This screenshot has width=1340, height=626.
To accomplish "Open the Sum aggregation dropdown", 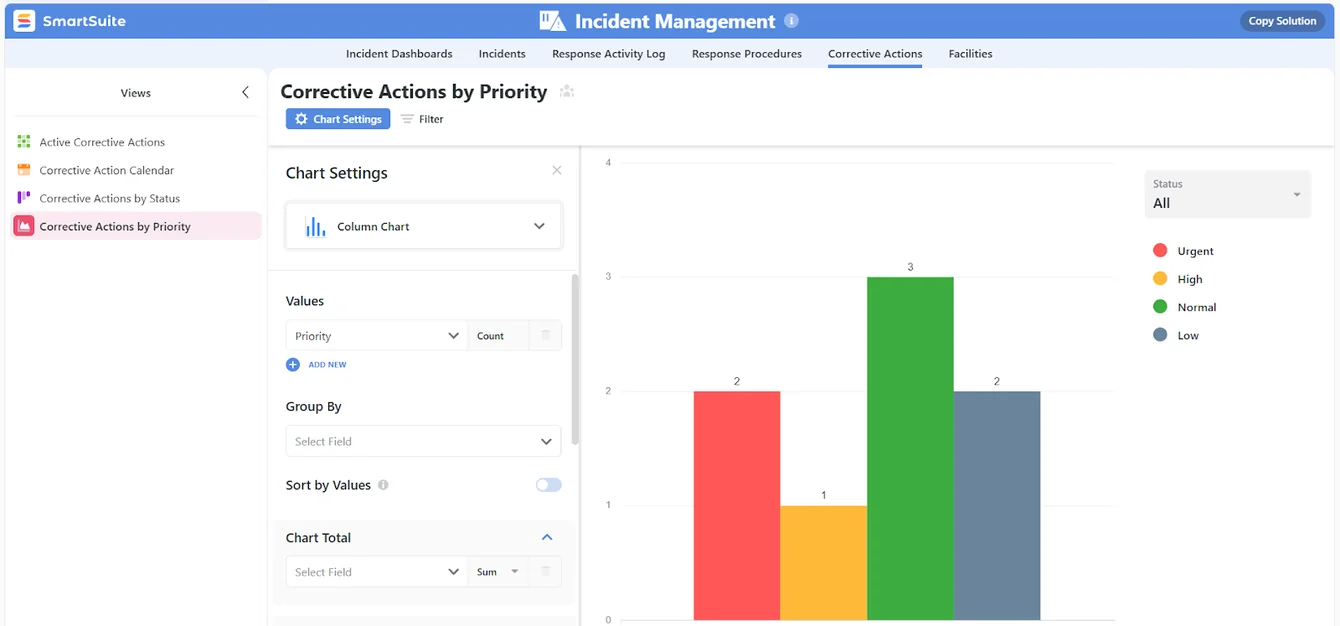I will click(498, 572).
